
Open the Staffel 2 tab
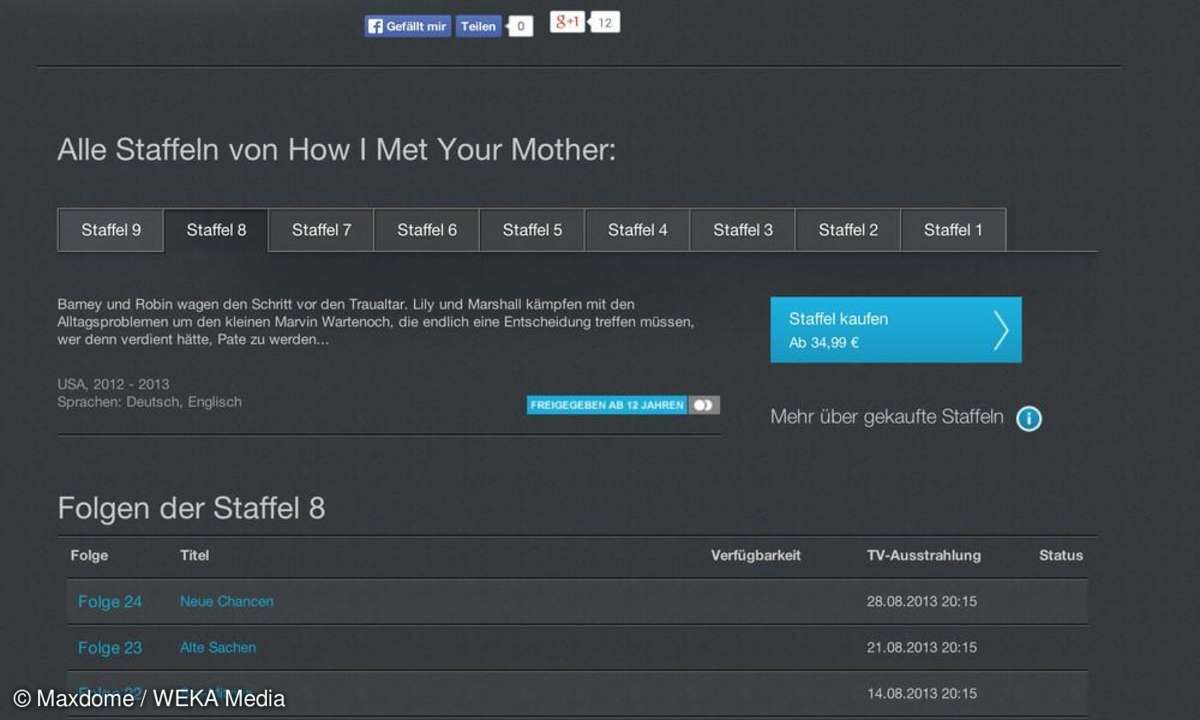(x=848, y=230)
